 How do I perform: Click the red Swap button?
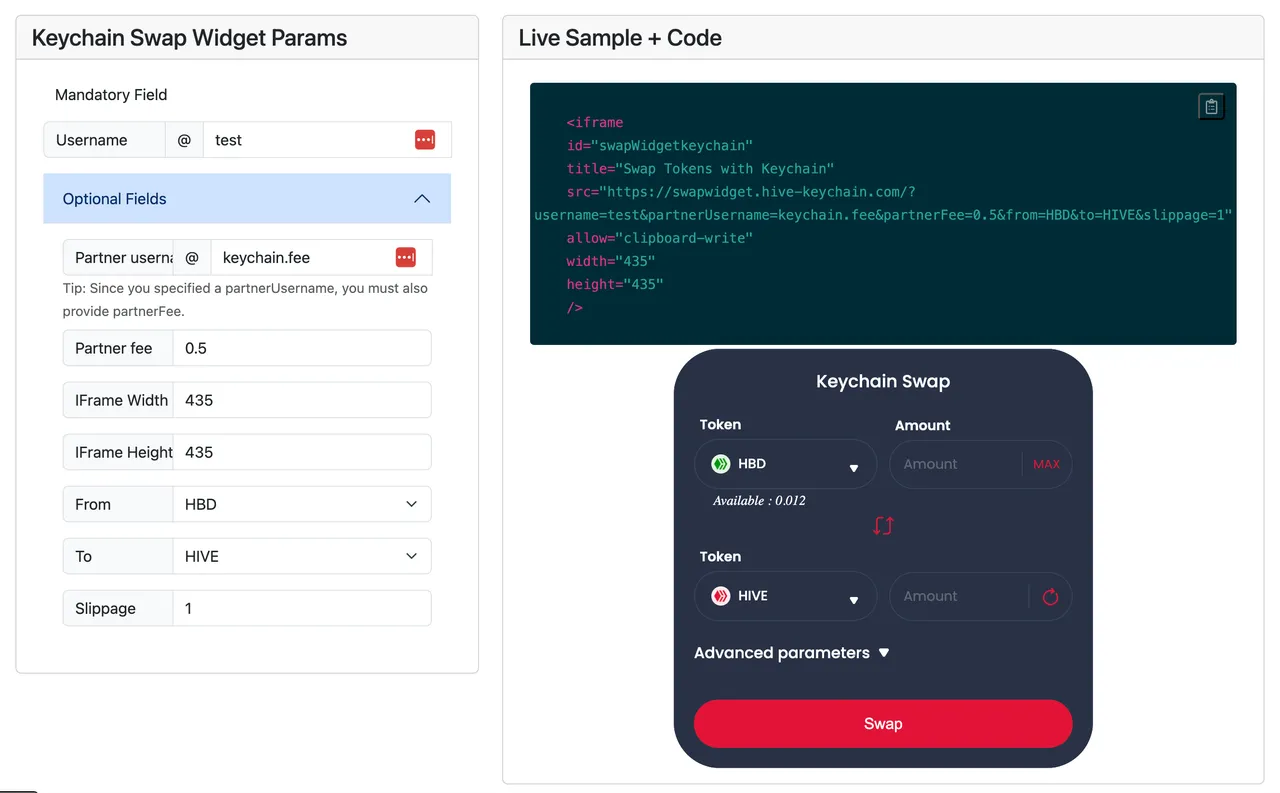883,724
